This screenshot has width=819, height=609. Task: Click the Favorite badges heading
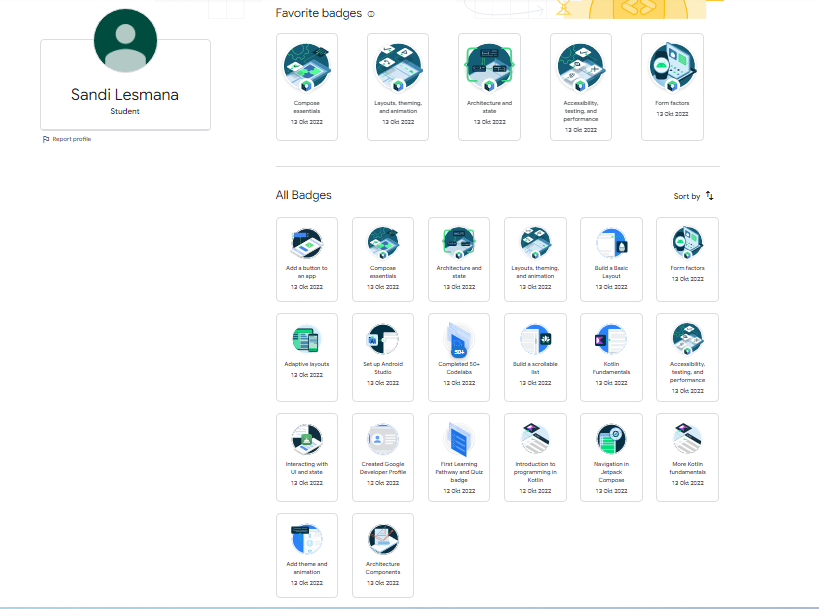319,13
